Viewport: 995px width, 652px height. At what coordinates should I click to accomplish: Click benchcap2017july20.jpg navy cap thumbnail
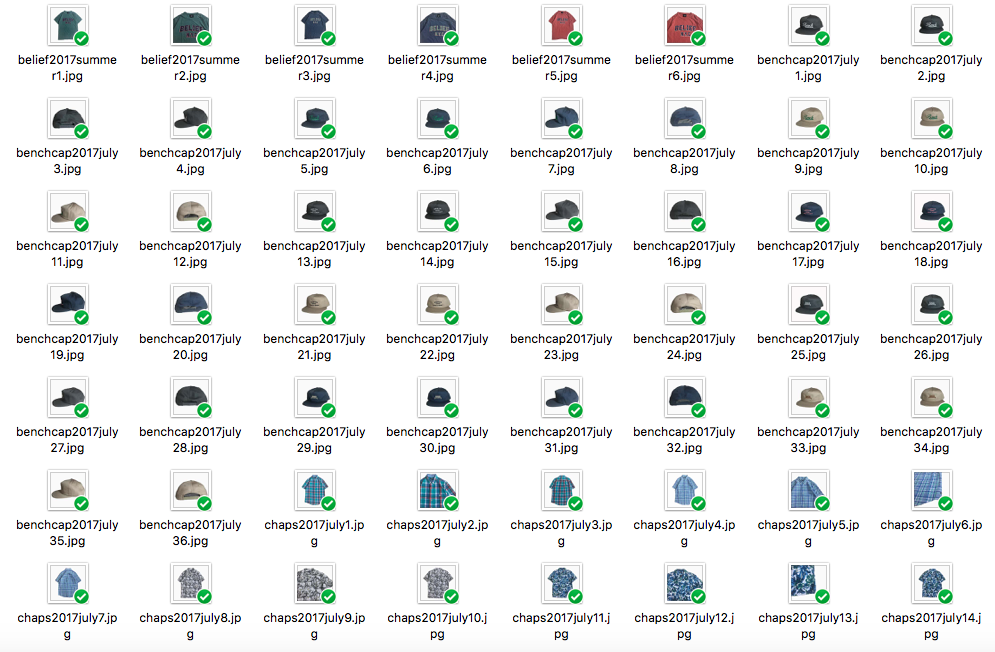point(191,304)
